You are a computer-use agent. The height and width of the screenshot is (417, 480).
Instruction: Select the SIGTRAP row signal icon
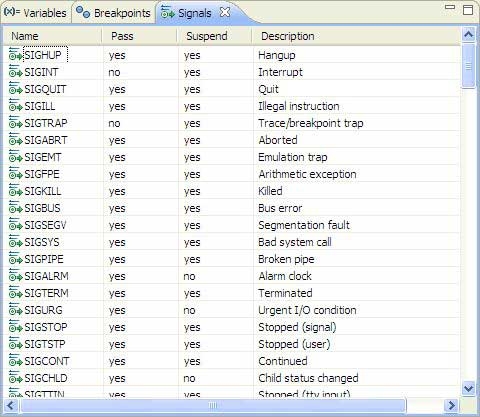(x=15, y=123)
